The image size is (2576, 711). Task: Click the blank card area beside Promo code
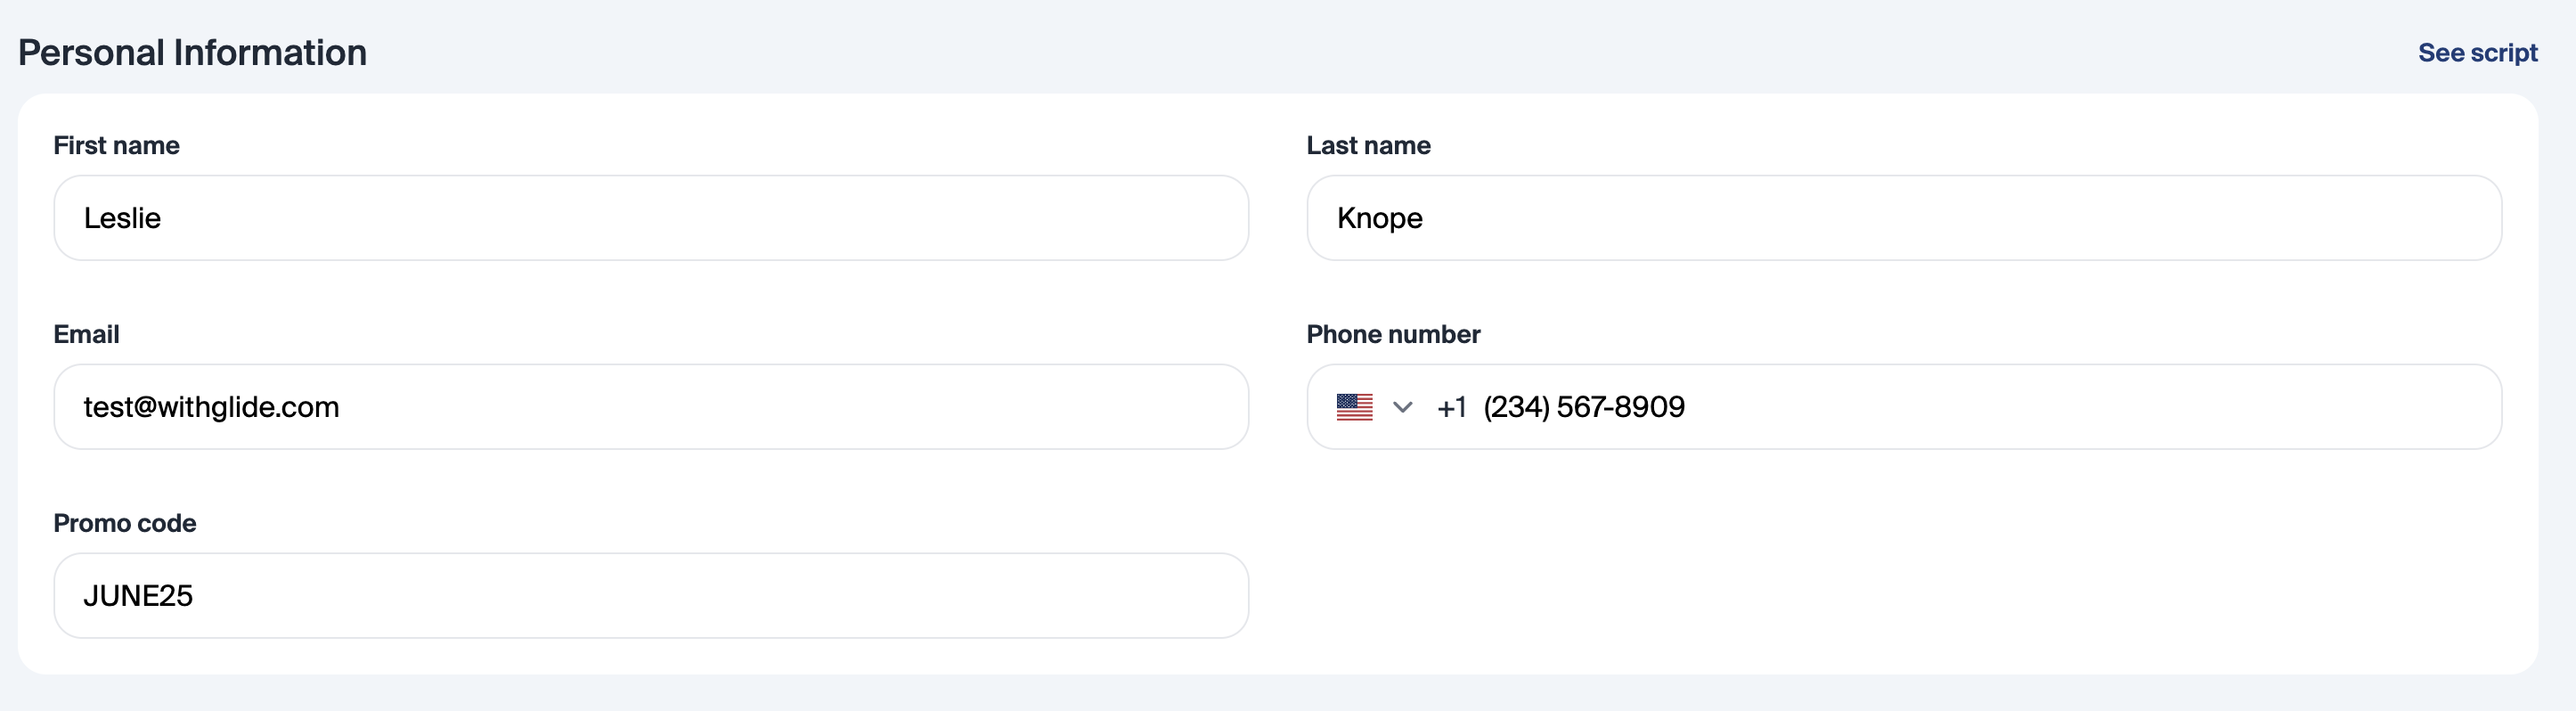1900,580
